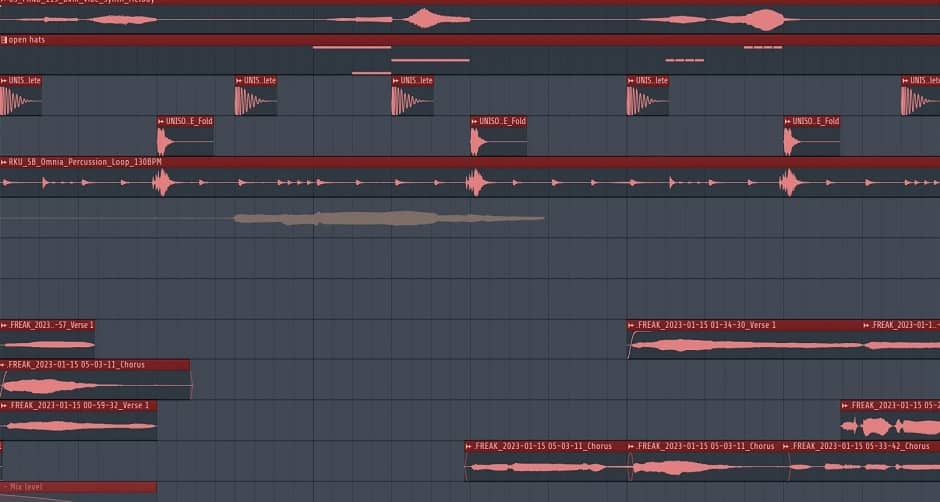Open menu icon on FREAK 01-34-30_Verse 1 clip
Screen dimensions: 940x502
coord(633,325)
